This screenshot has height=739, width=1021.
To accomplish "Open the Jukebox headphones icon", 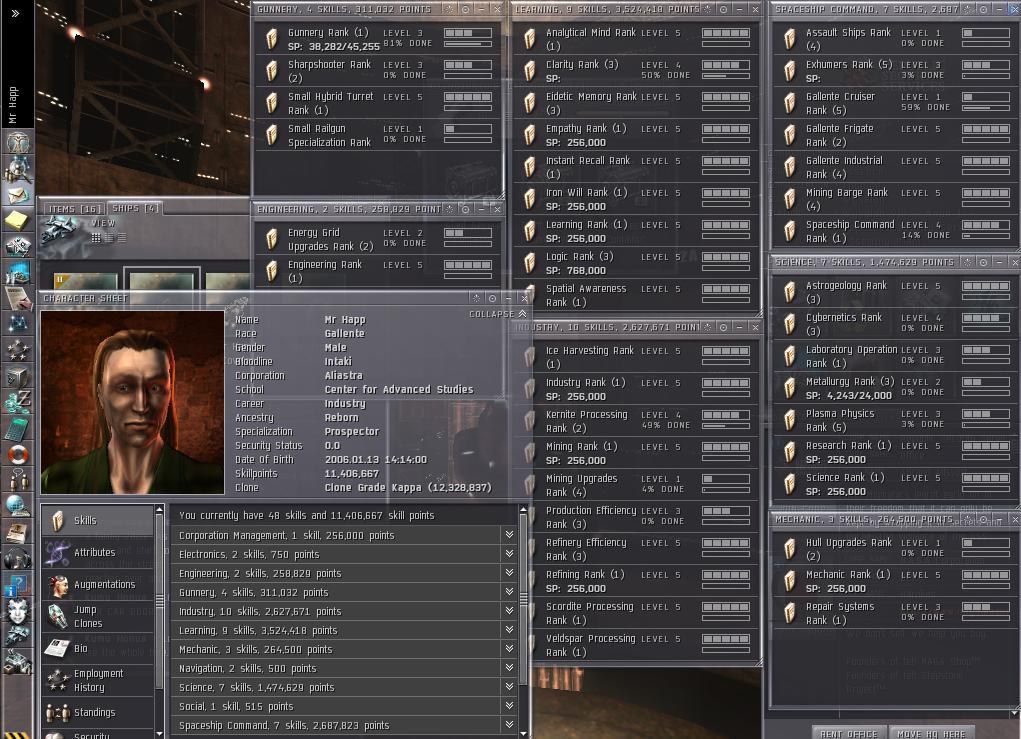I will pos(18,558).
